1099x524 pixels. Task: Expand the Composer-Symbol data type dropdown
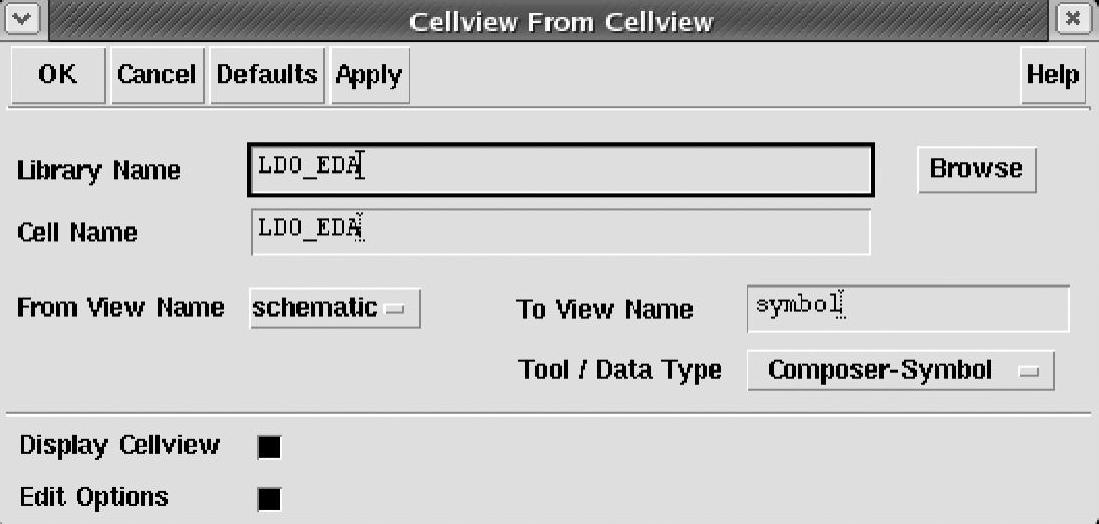(901, 371)
